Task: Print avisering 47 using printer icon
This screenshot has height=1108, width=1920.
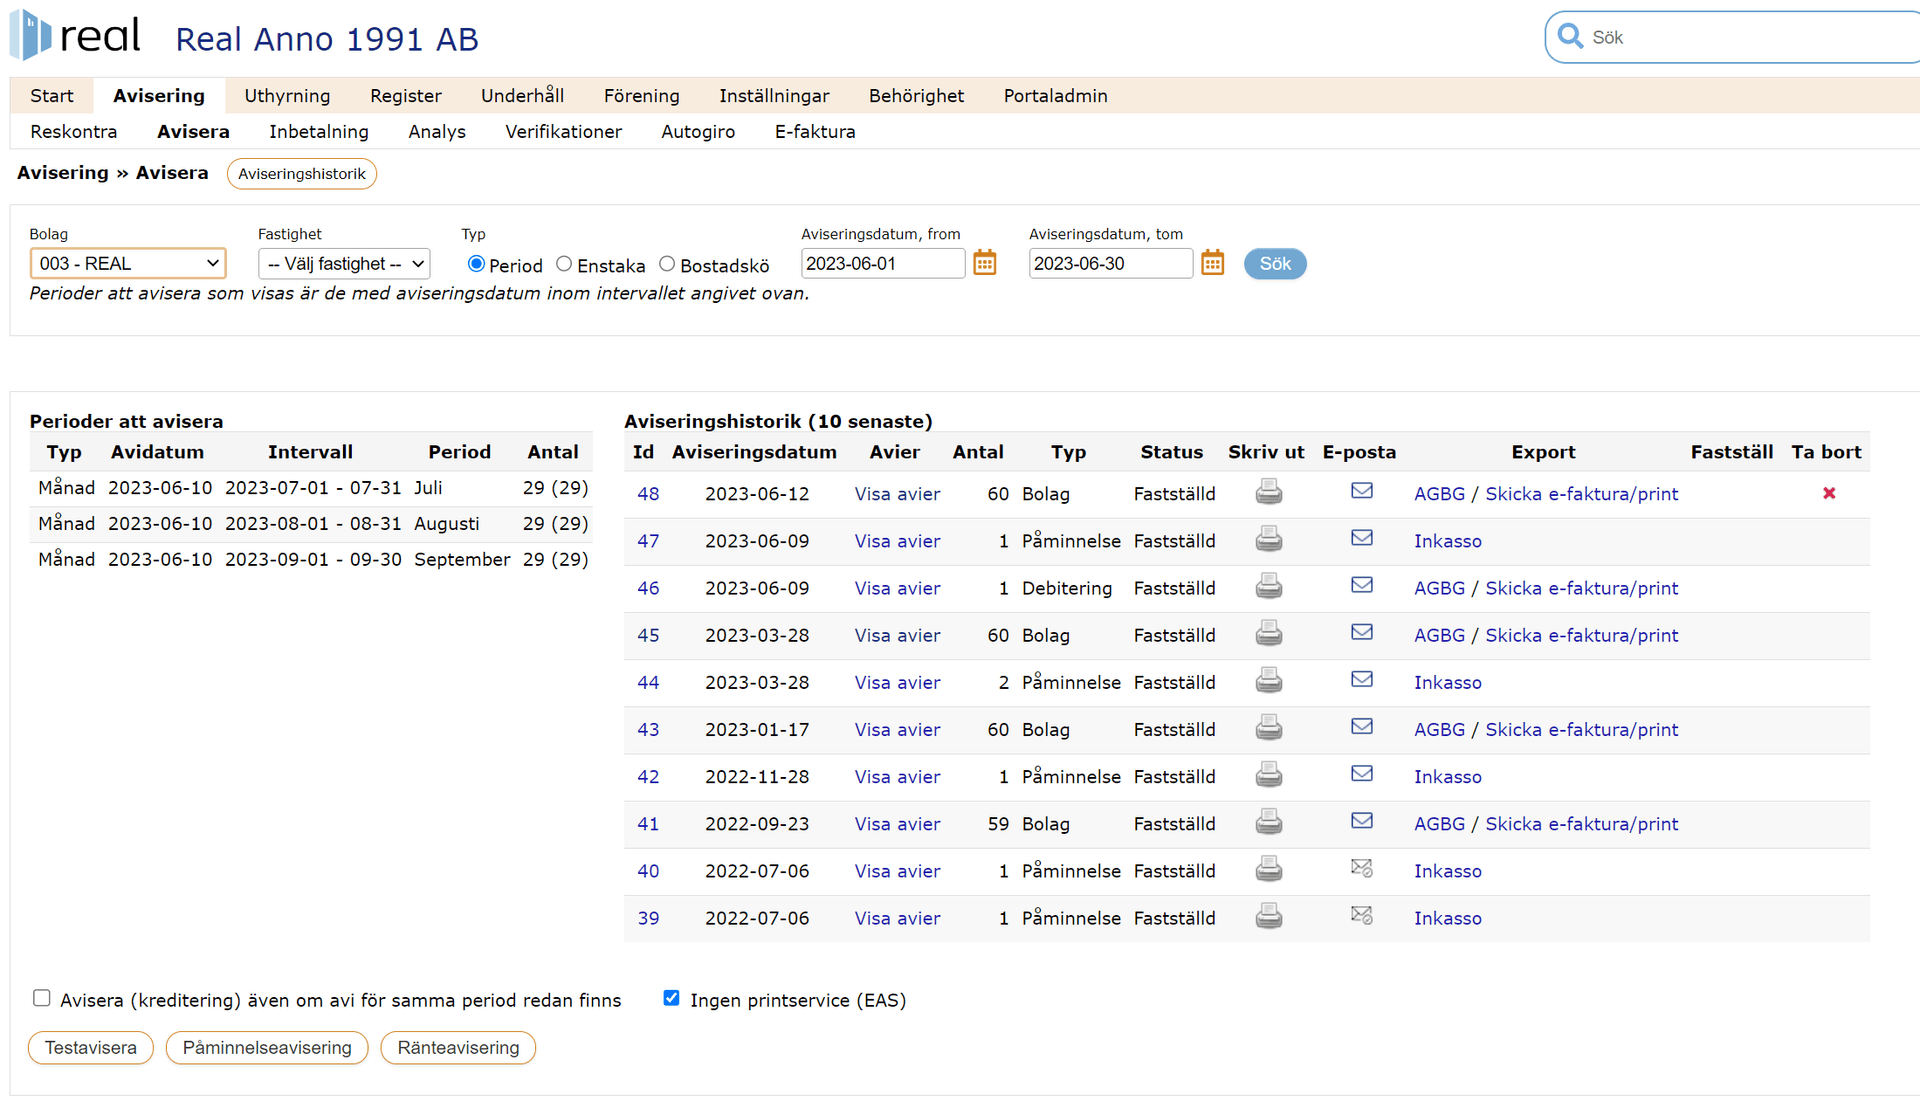Action: click(1268, 539)
